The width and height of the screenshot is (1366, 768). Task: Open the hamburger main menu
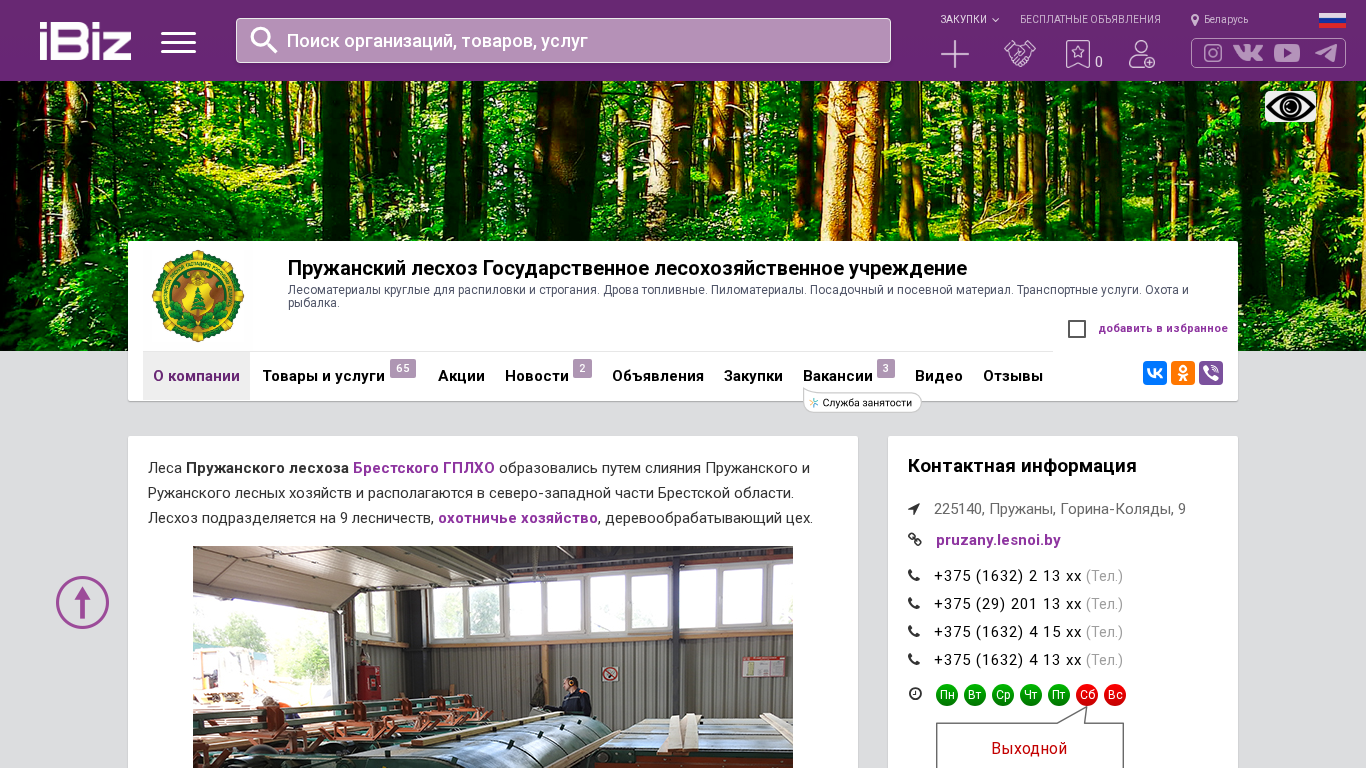(178, 42)
